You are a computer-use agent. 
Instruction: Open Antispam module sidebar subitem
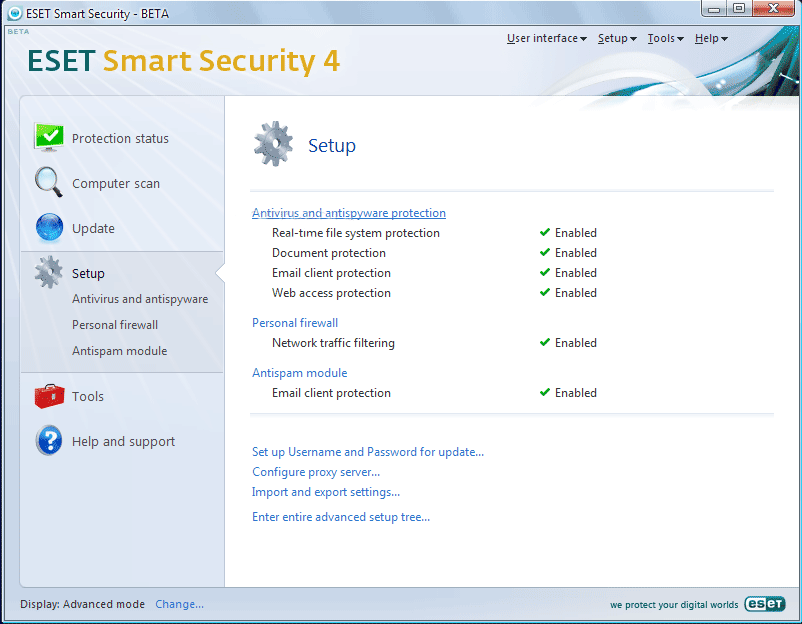(x=120, y=351)
